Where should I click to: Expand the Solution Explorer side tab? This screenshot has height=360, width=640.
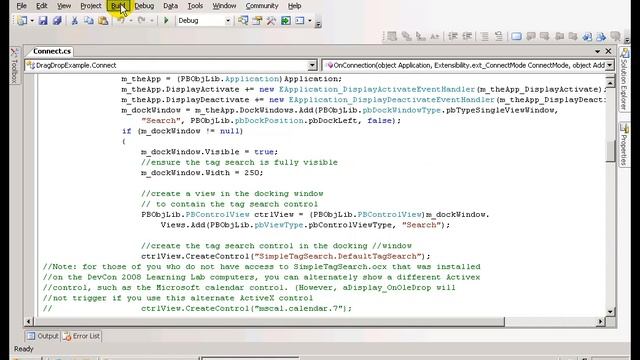[624, 79]
